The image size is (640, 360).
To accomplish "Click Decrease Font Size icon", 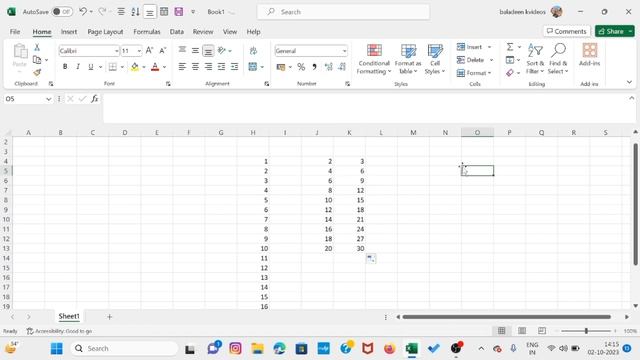I will coord(162,51).
